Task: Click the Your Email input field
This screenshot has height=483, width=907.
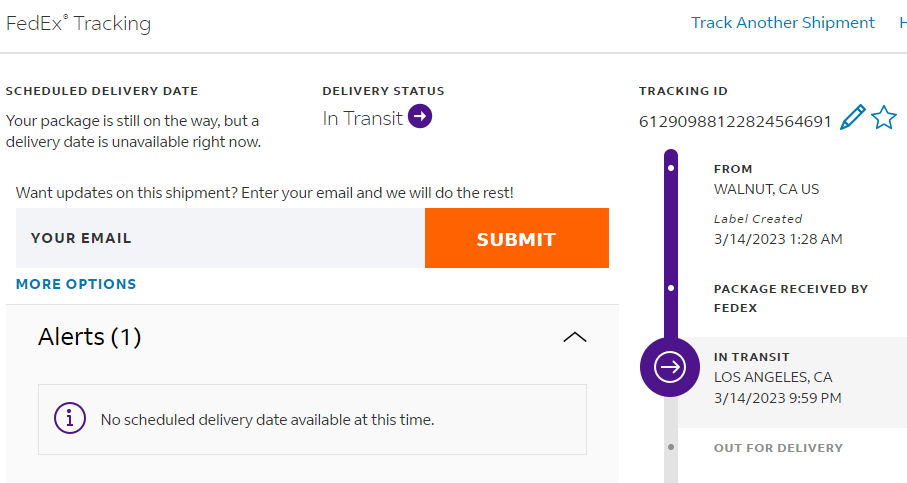Action: 220,238
